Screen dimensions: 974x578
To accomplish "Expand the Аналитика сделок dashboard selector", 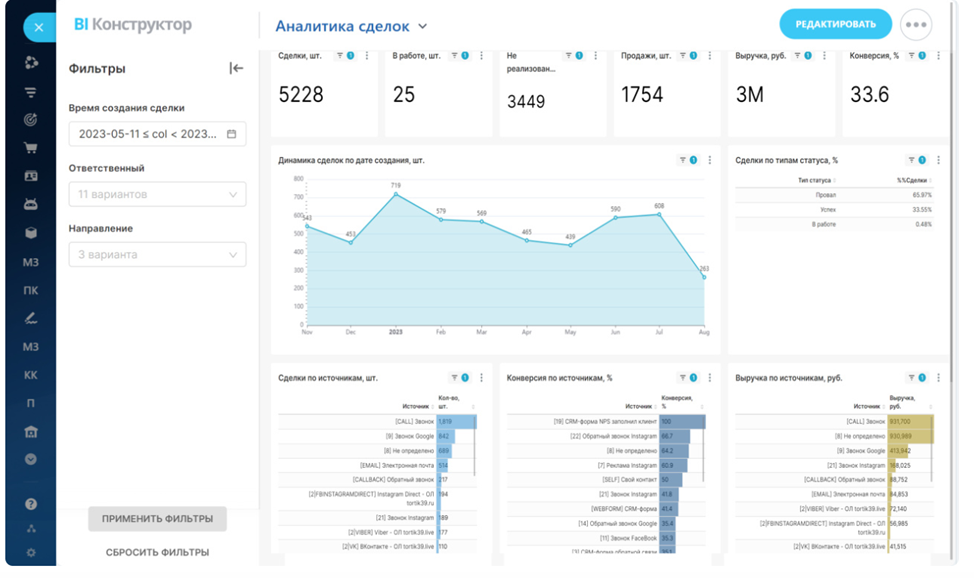I will point(351,26).
